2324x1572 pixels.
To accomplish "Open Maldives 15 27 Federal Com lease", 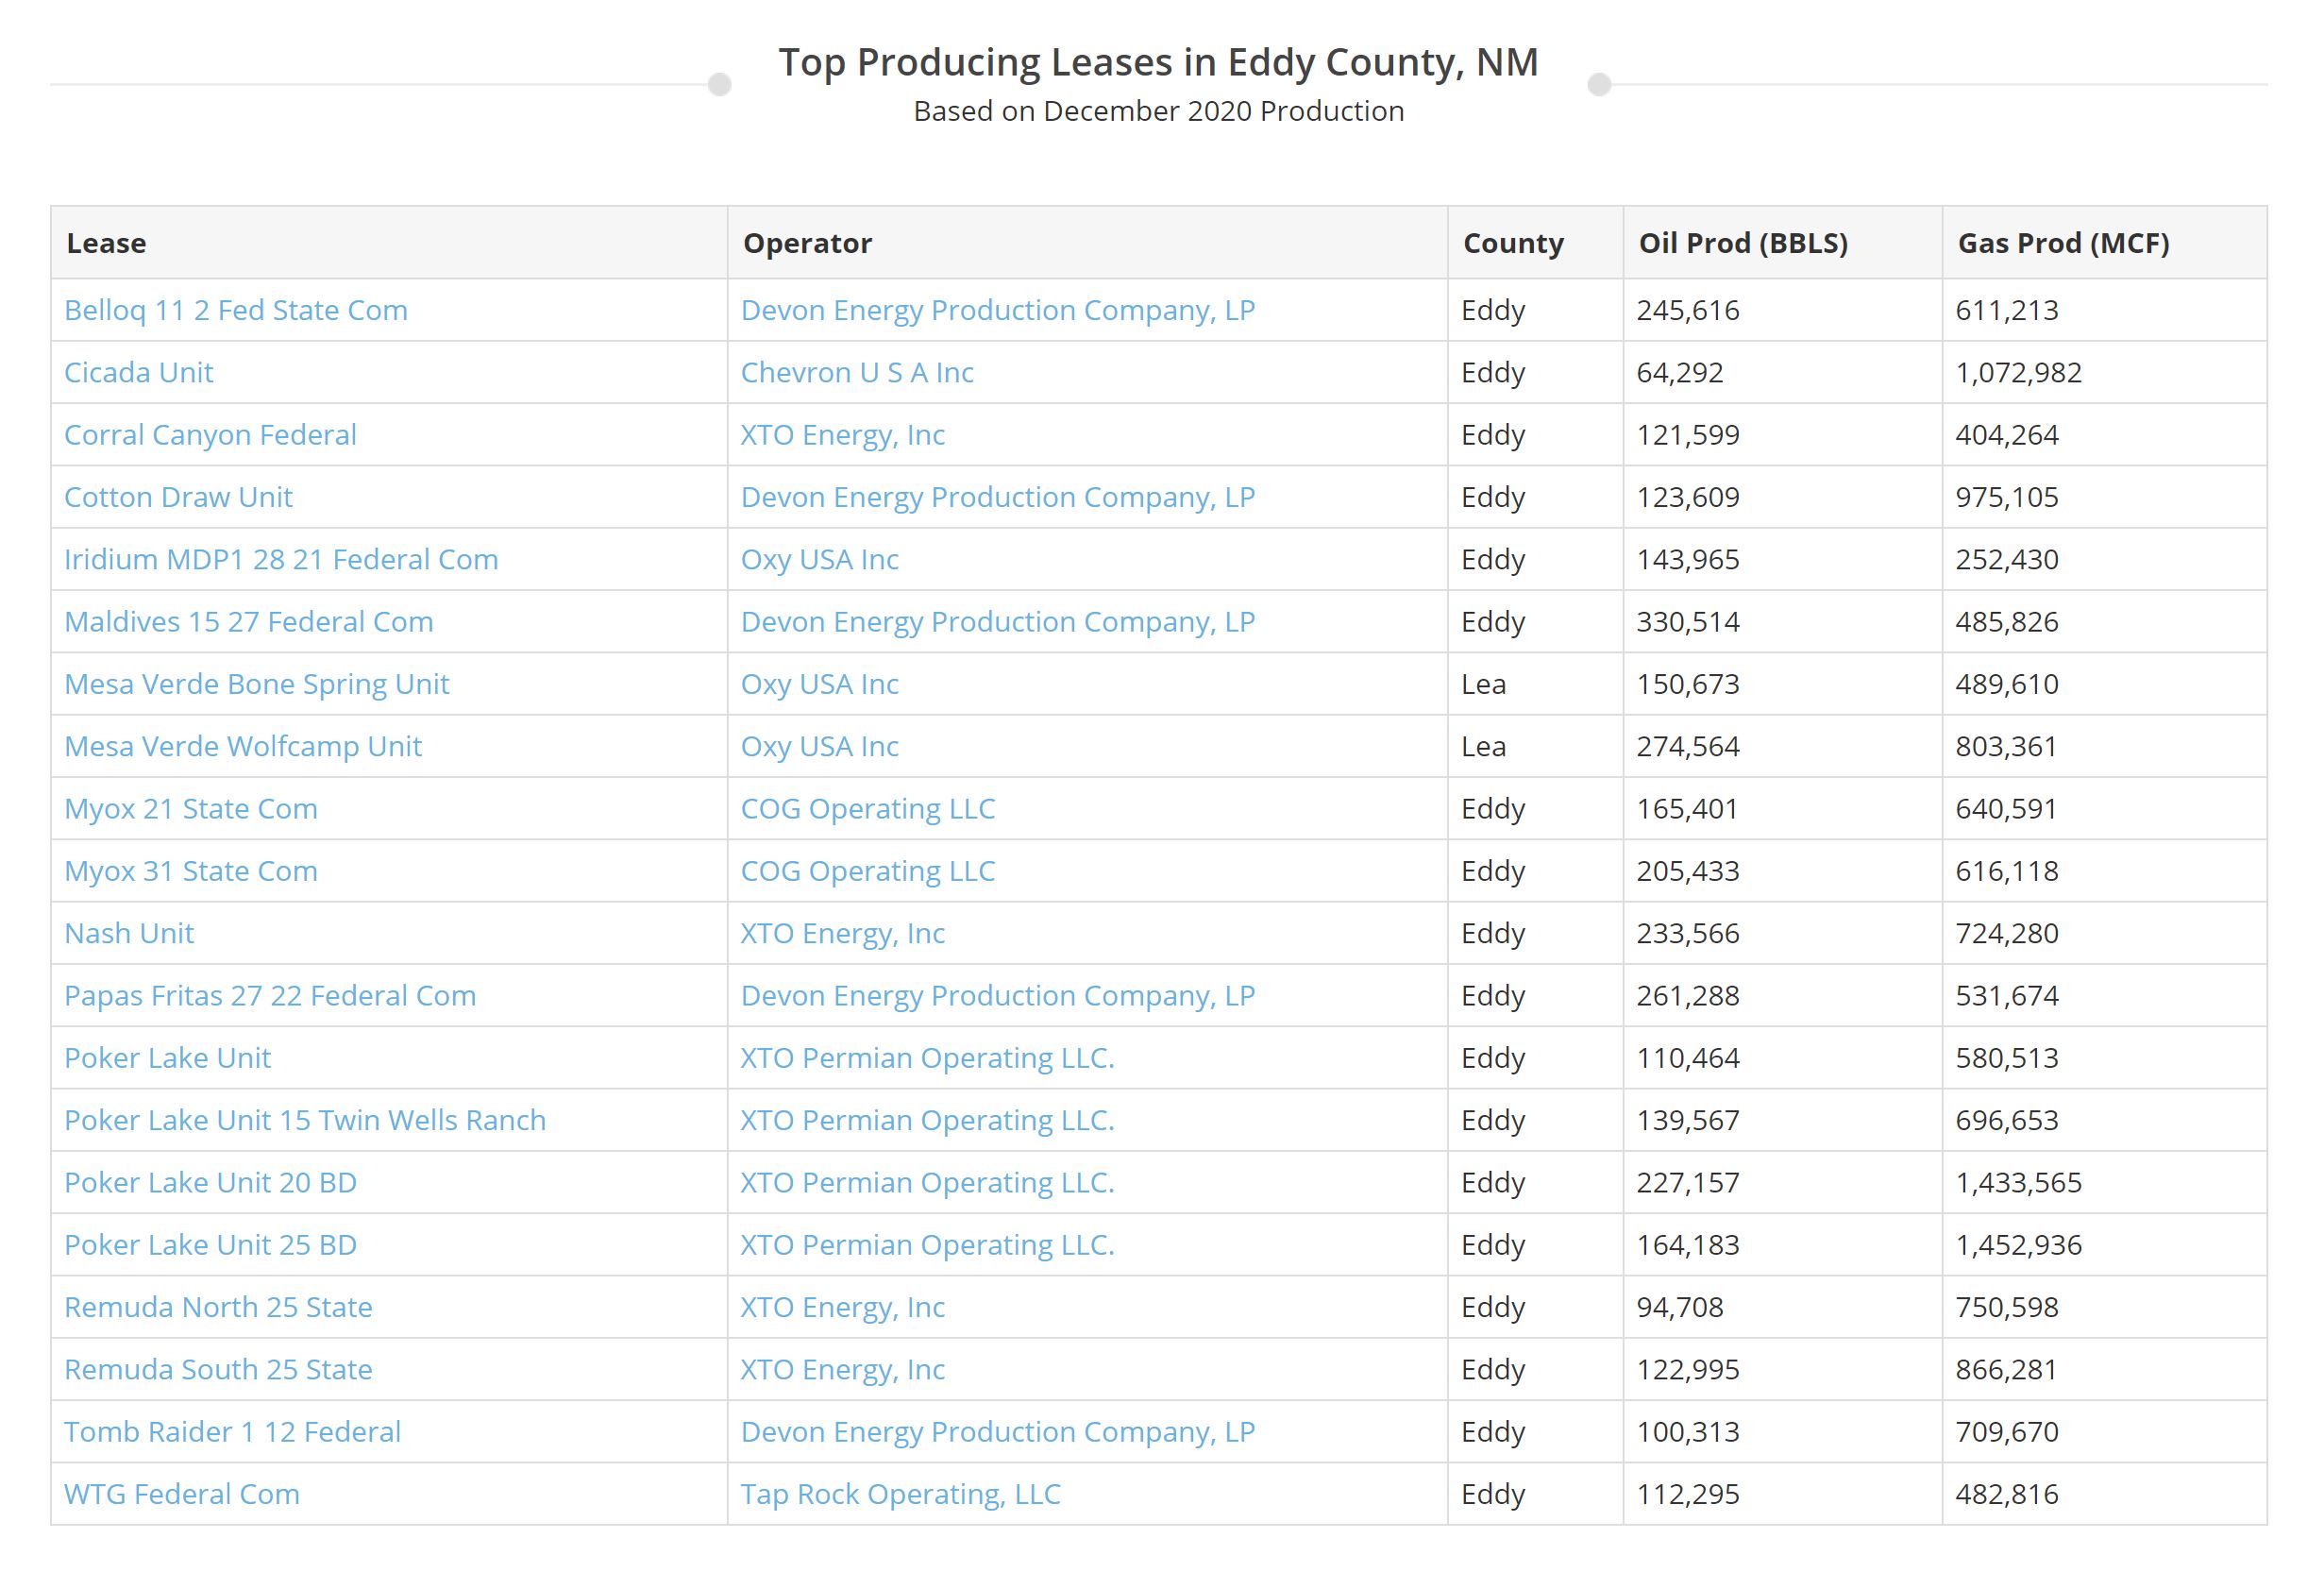I will point(249,622).
